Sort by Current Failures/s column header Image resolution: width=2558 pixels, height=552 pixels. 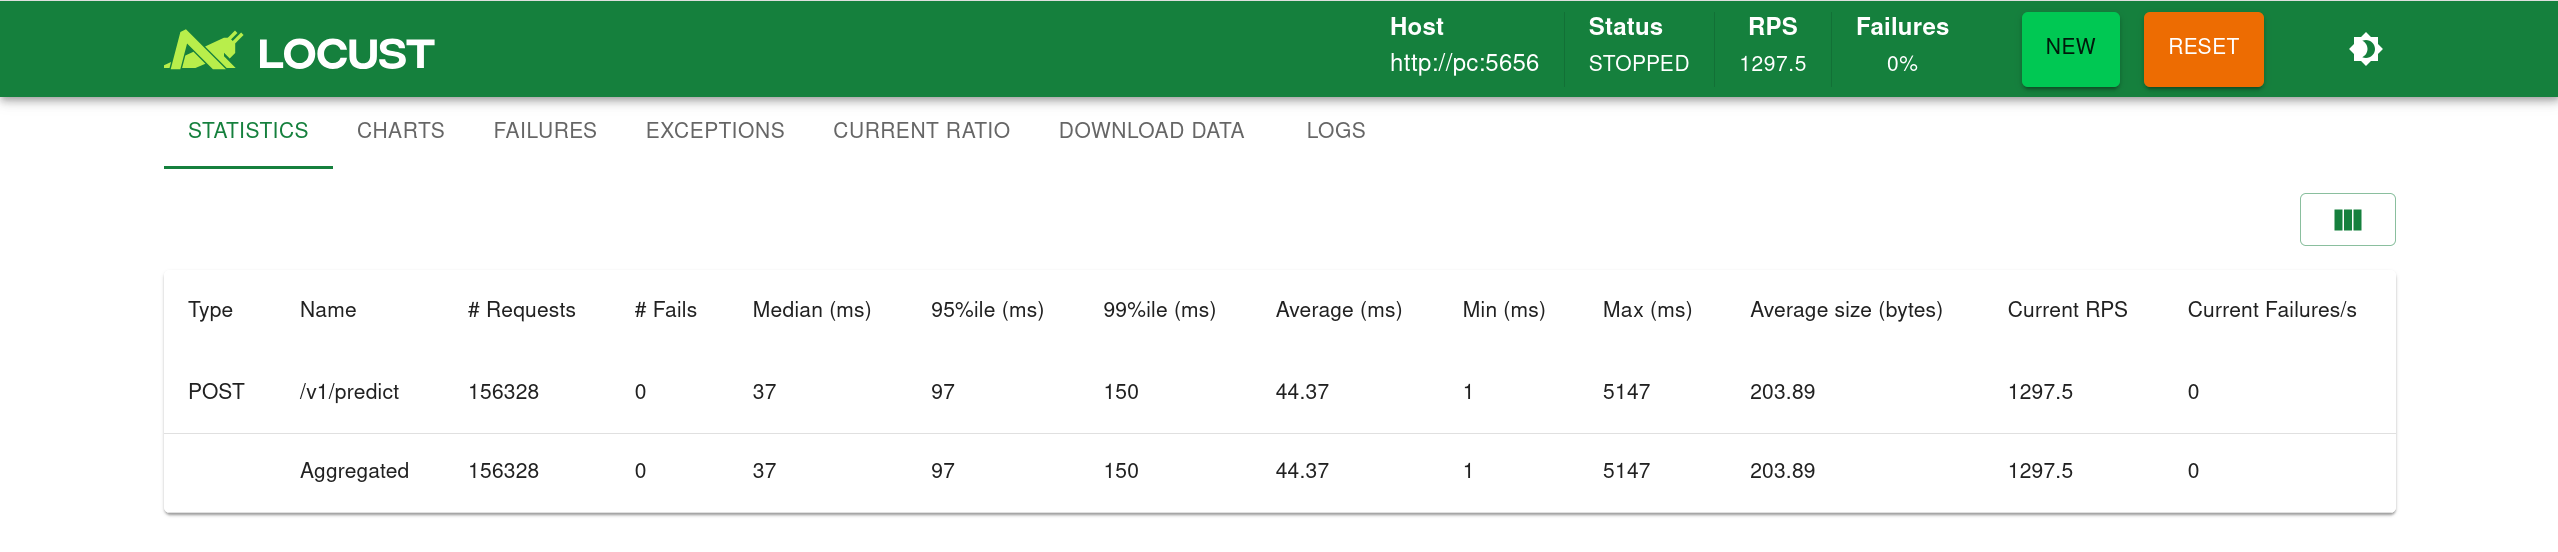2272,310
